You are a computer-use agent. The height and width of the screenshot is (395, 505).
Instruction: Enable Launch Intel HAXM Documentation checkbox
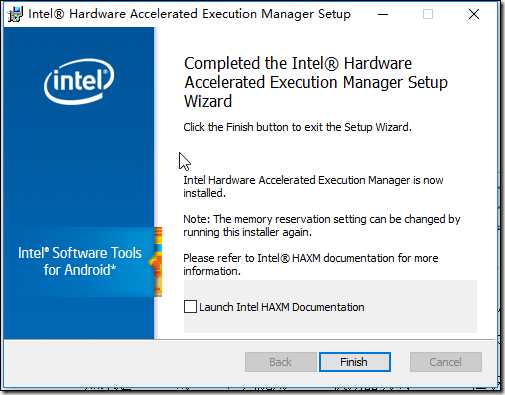pos(190,306)
